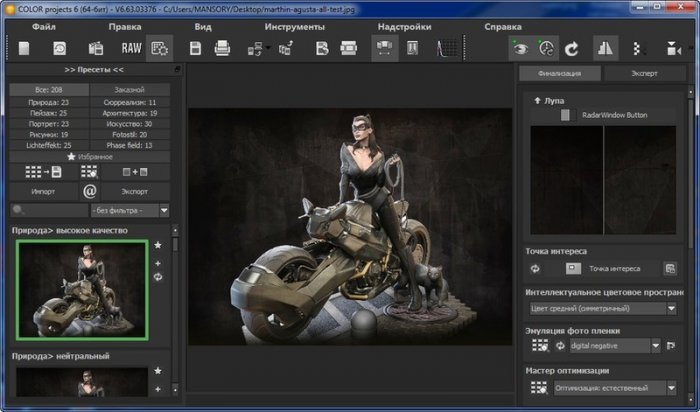
Task: Expand the 'digital negative' film emulation dropdown
Action: tap(655, 346)
